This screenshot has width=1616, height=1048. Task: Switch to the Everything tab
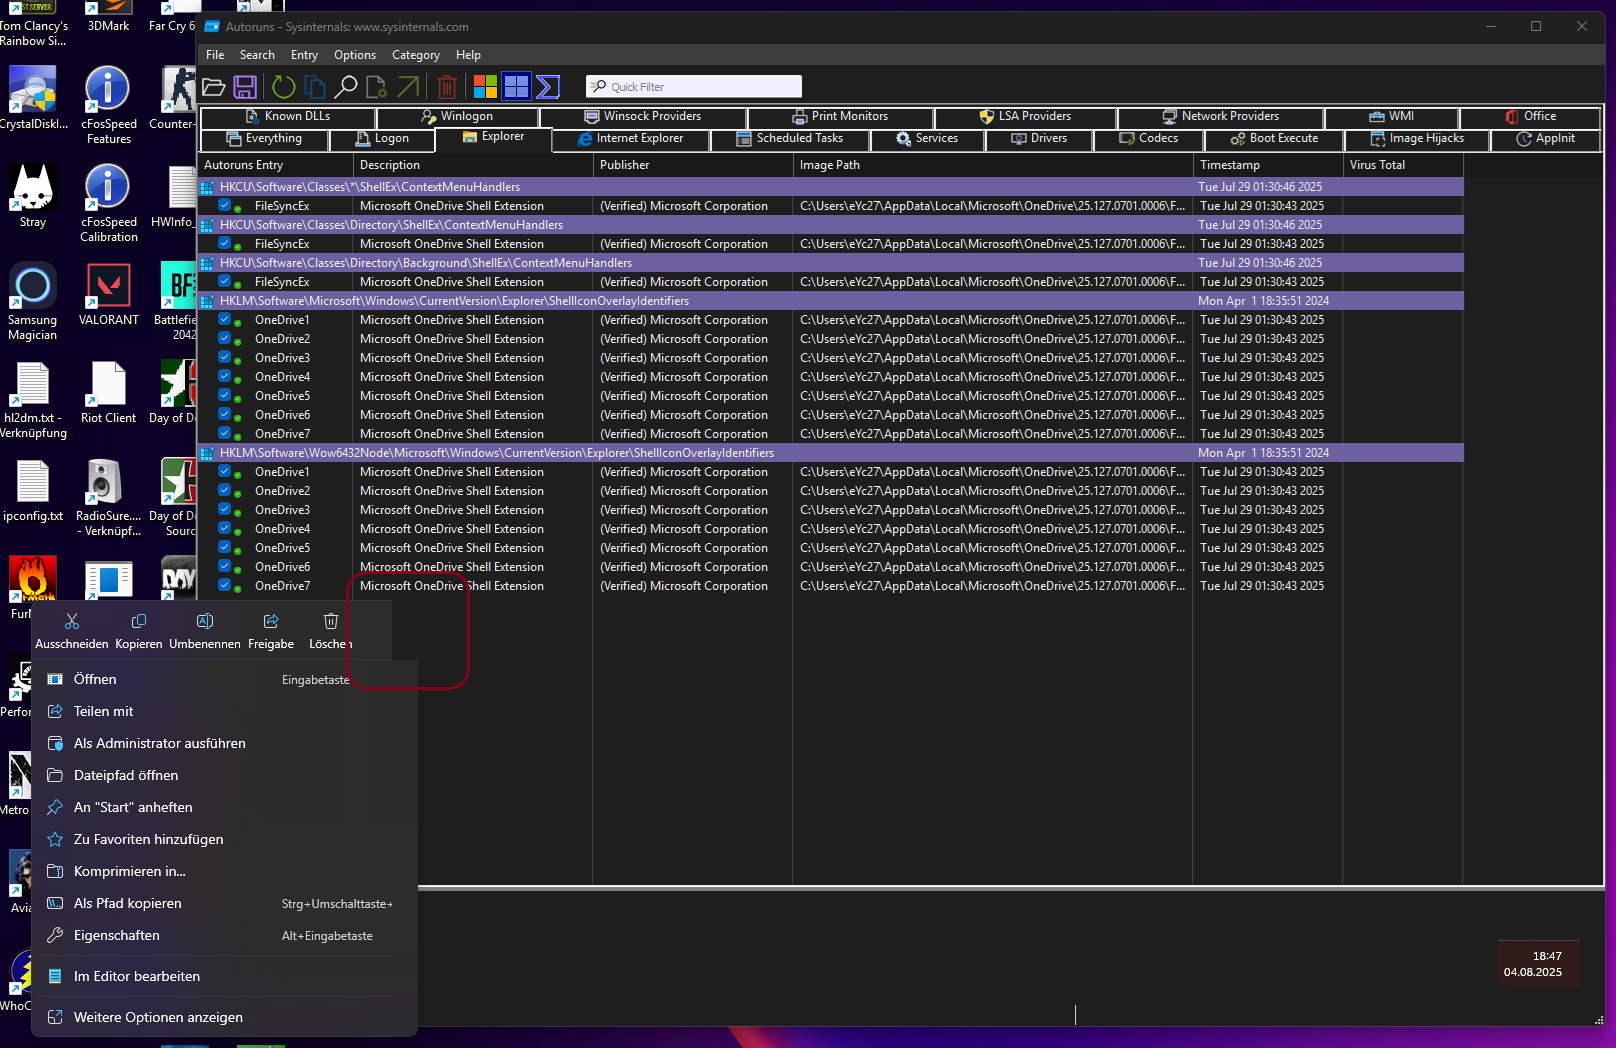tap(265, 139)
